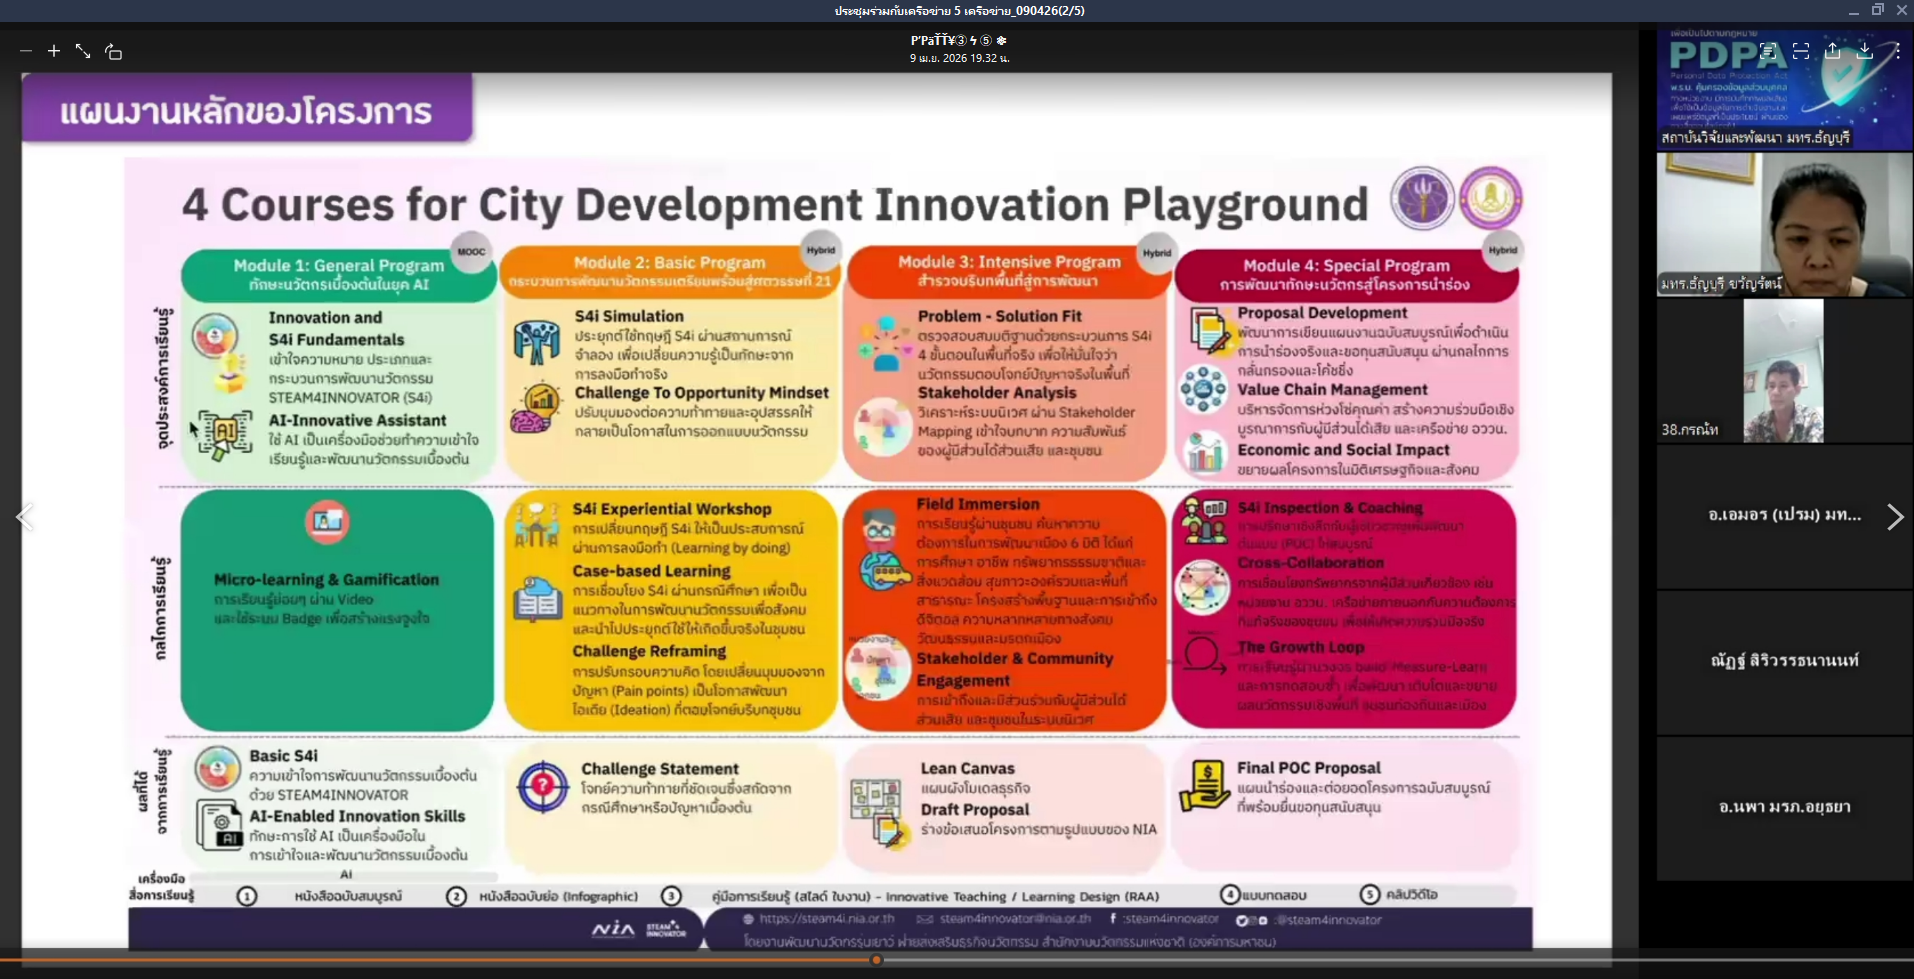This screenshot has width=1914, height=979.
Task: Click the diagonal arrows fit-to-screen icon
Action: (83, 51)
